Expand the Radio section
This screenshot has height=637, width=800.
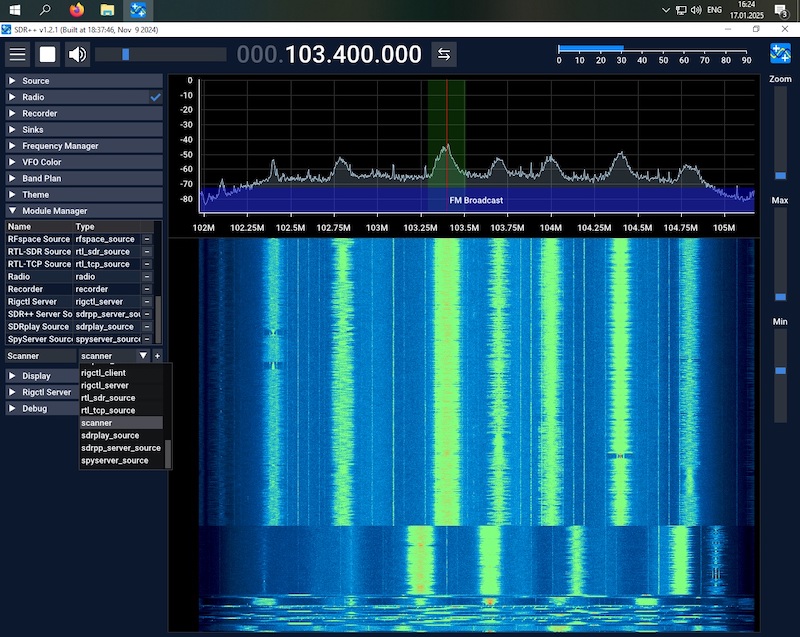point(84,97)
